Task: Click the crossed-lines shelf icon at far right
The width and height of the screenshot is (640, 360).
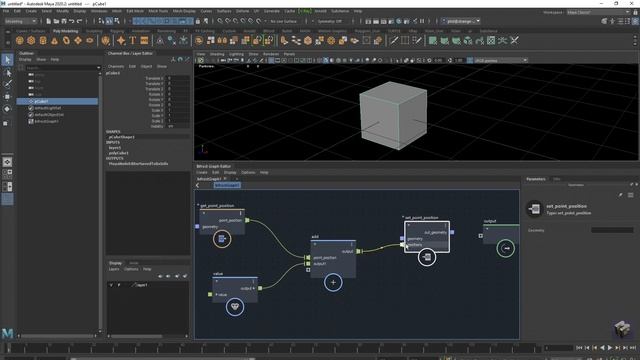Action: coord(514,40)
